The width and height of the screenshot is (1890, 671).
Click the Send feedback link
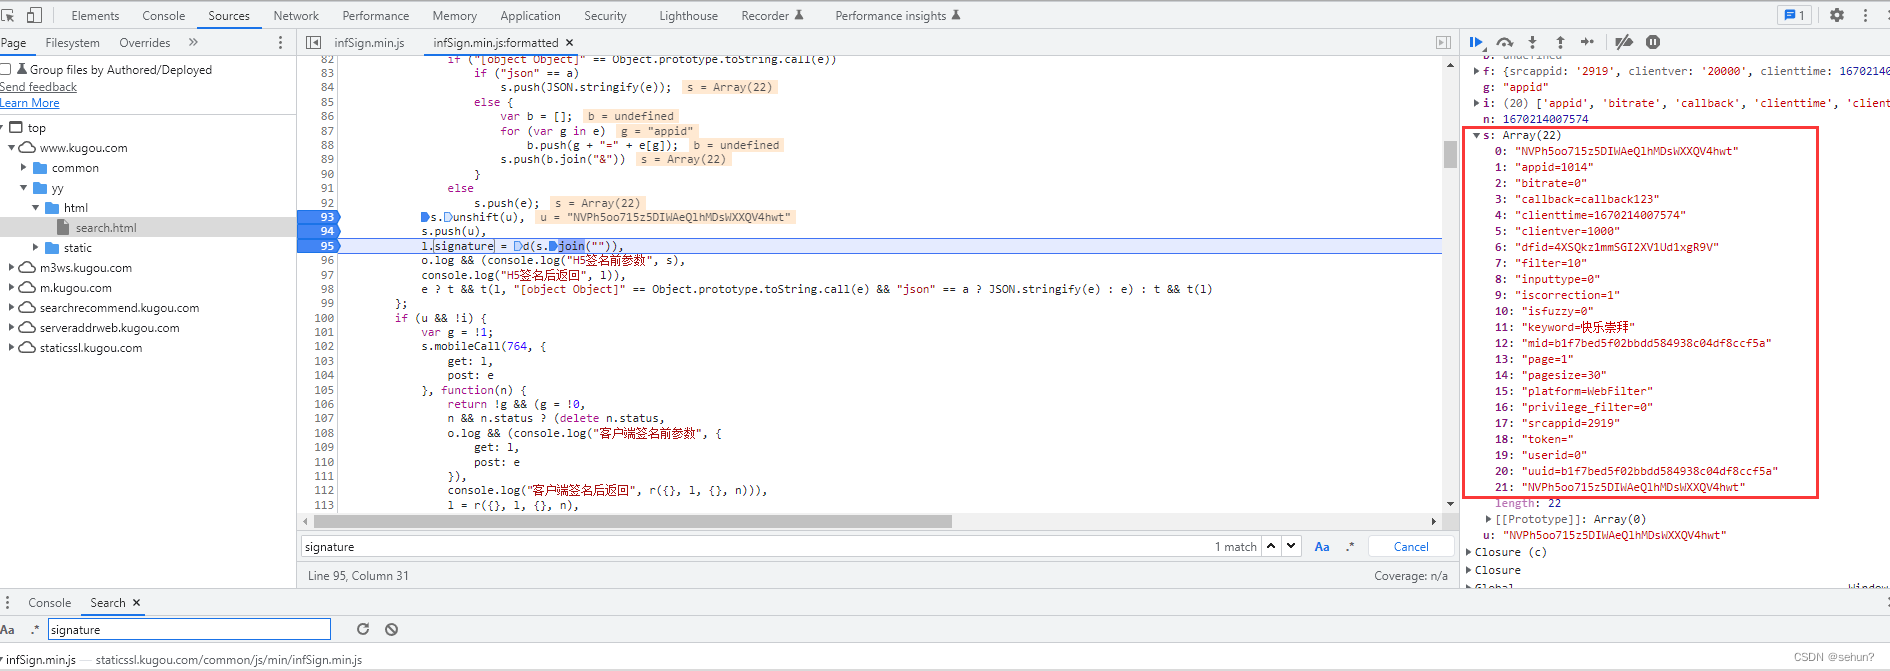38,87
